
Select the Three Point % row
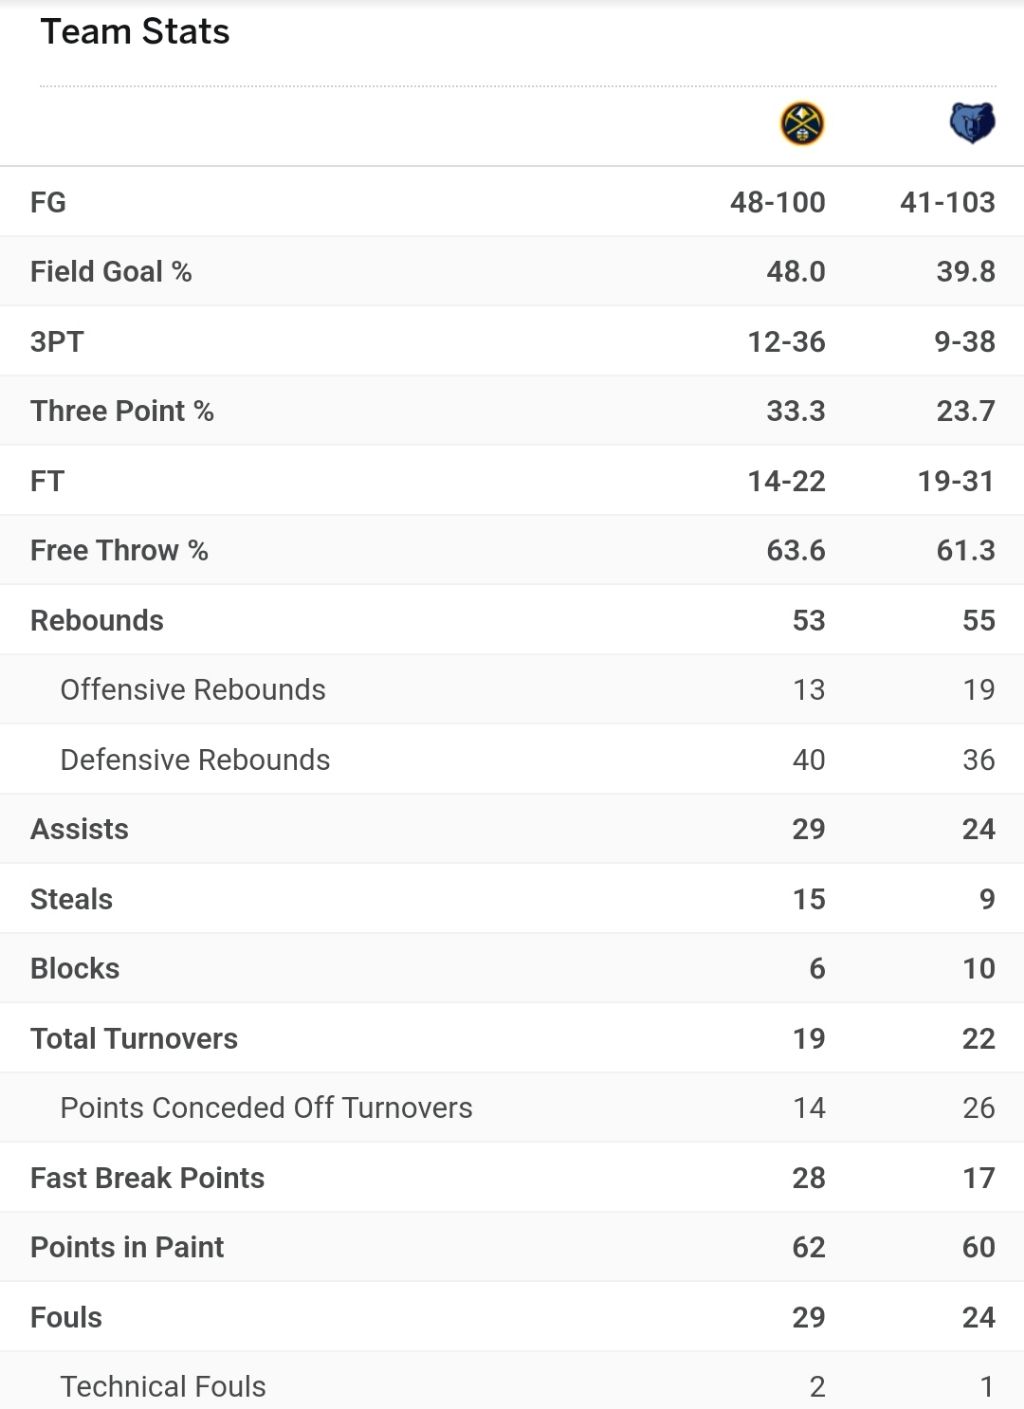[x=512, y=411]
